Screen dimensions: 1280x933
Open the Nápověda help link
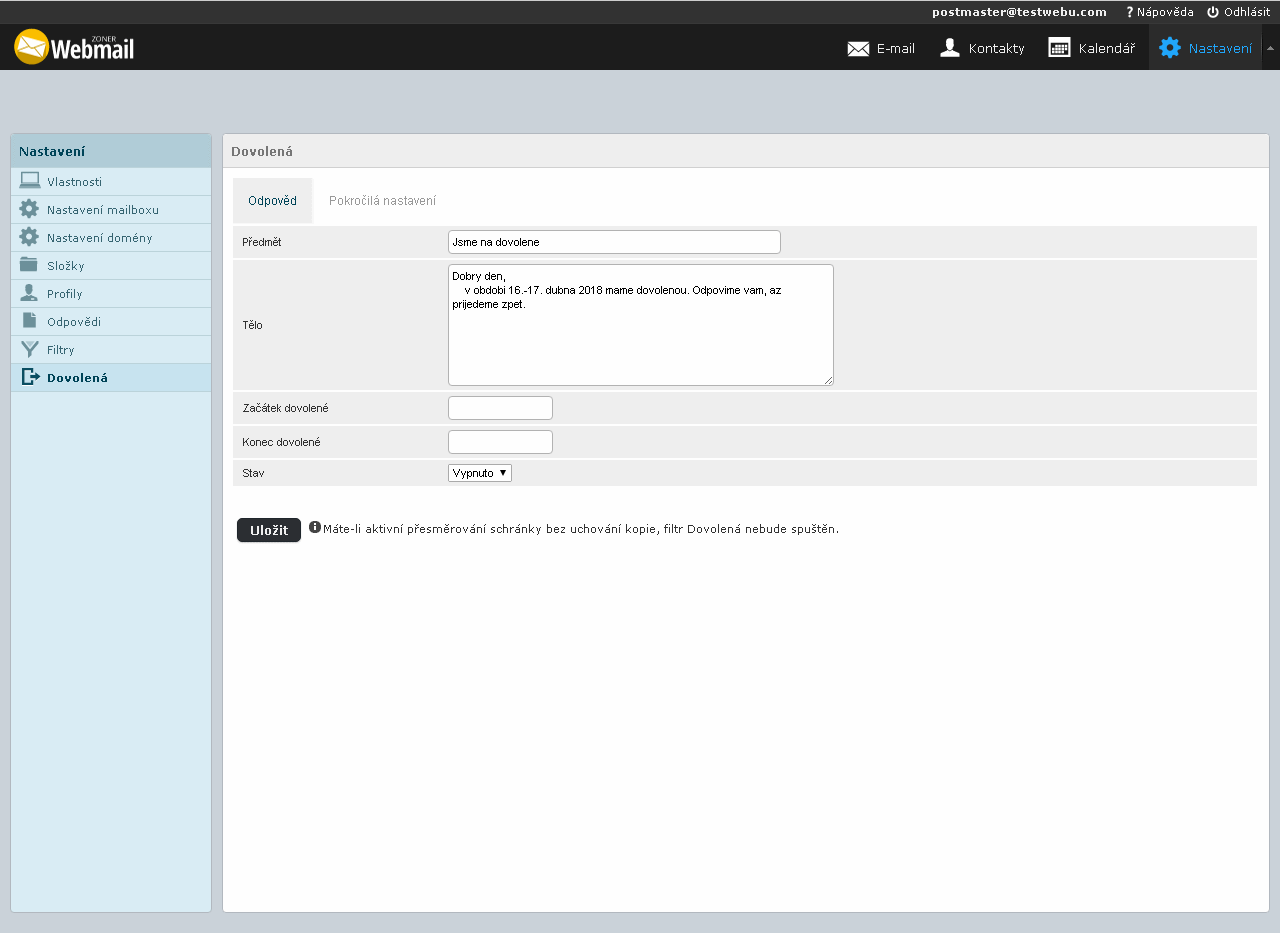point(1159,12)
